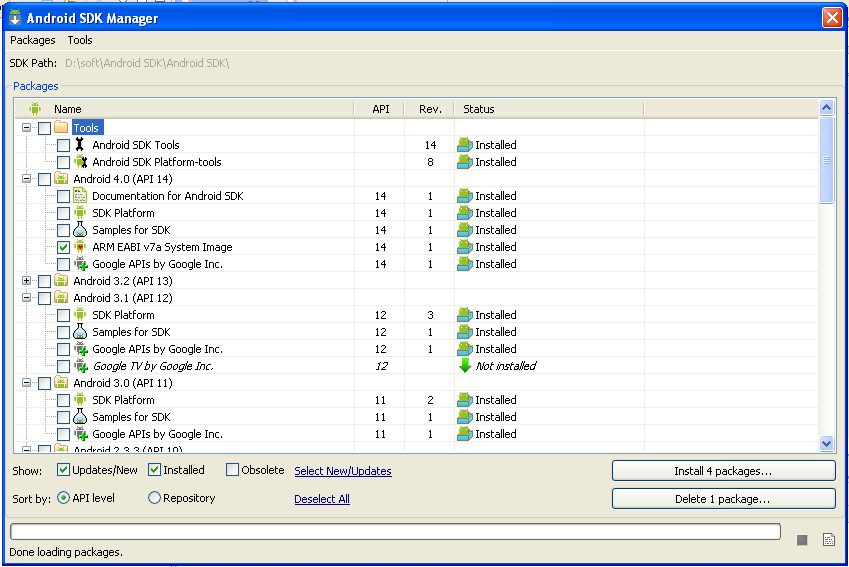The height and width of the screenshot is (567, 849).
Task: Uncheck the ARM EABI v7a System Image checkbox
Action: 63,247
